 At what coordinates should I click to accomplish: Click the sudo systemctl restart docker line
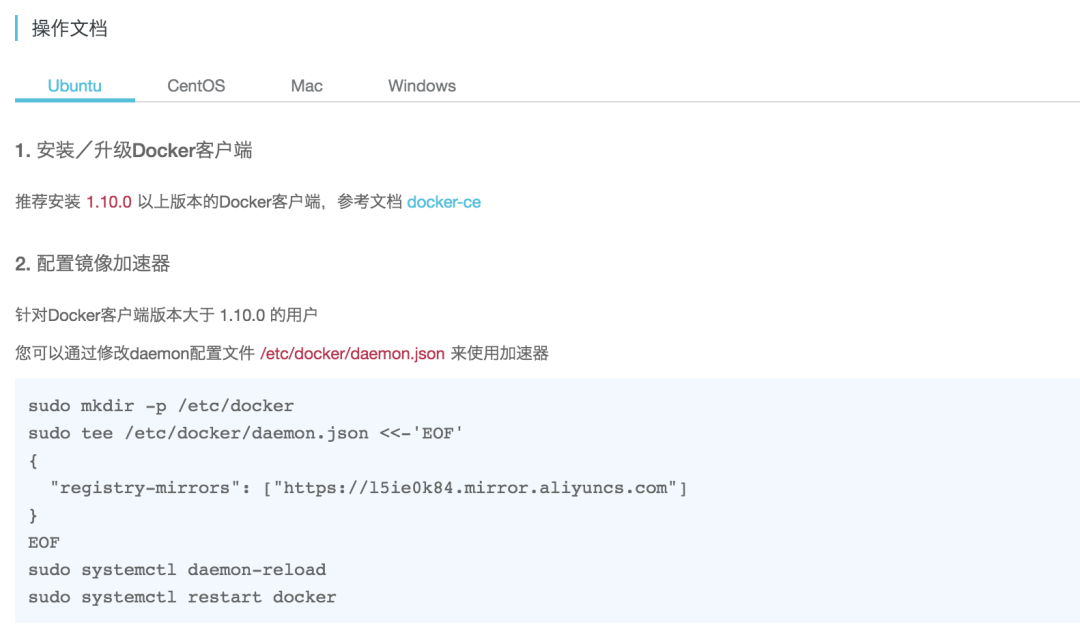(183, 597)
